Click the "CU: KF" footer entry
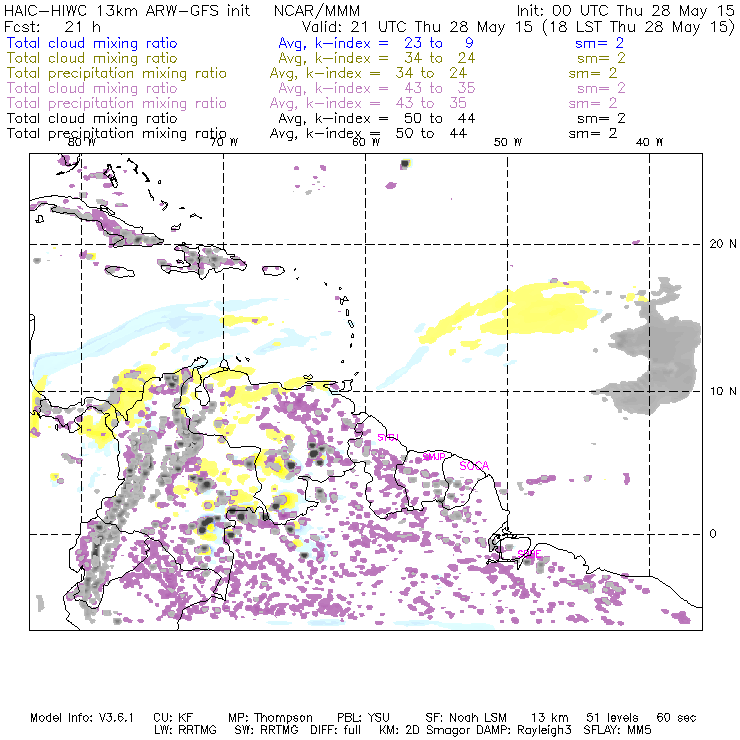The image size is (740, 740). click(x=173, y=718)
